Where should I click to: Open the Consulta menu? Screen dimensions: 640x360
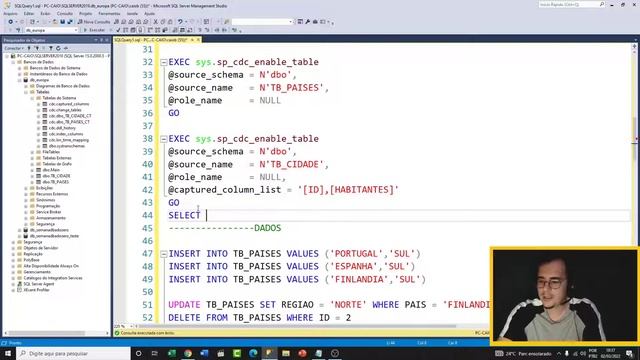point(64,13)
